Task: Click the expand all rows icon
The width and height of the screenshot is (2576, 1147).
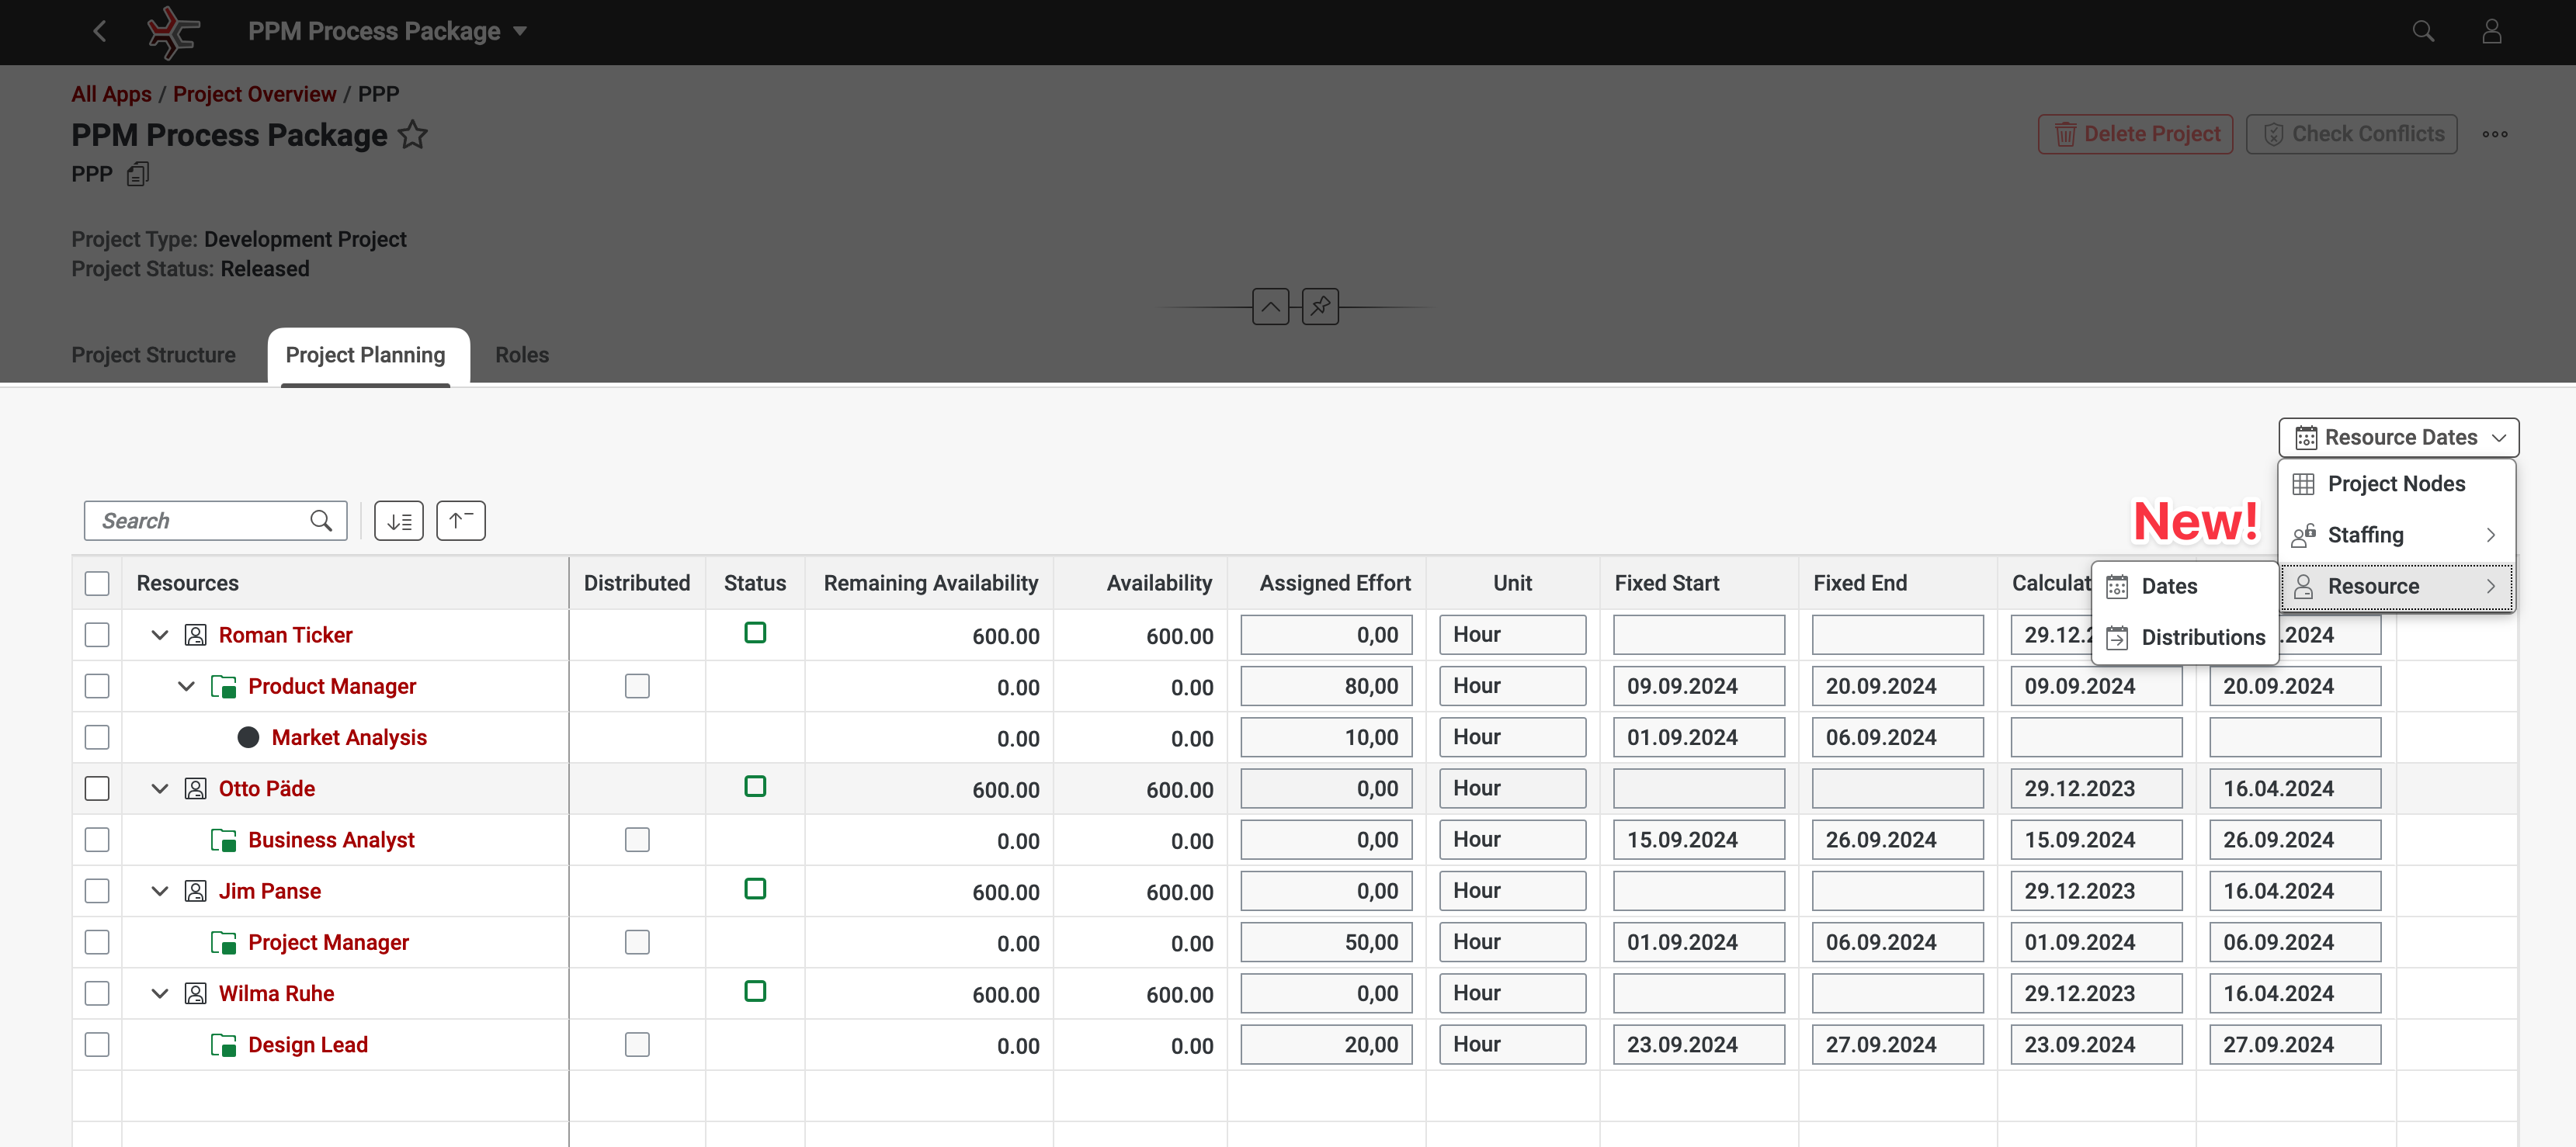Action: pos(399,521)
